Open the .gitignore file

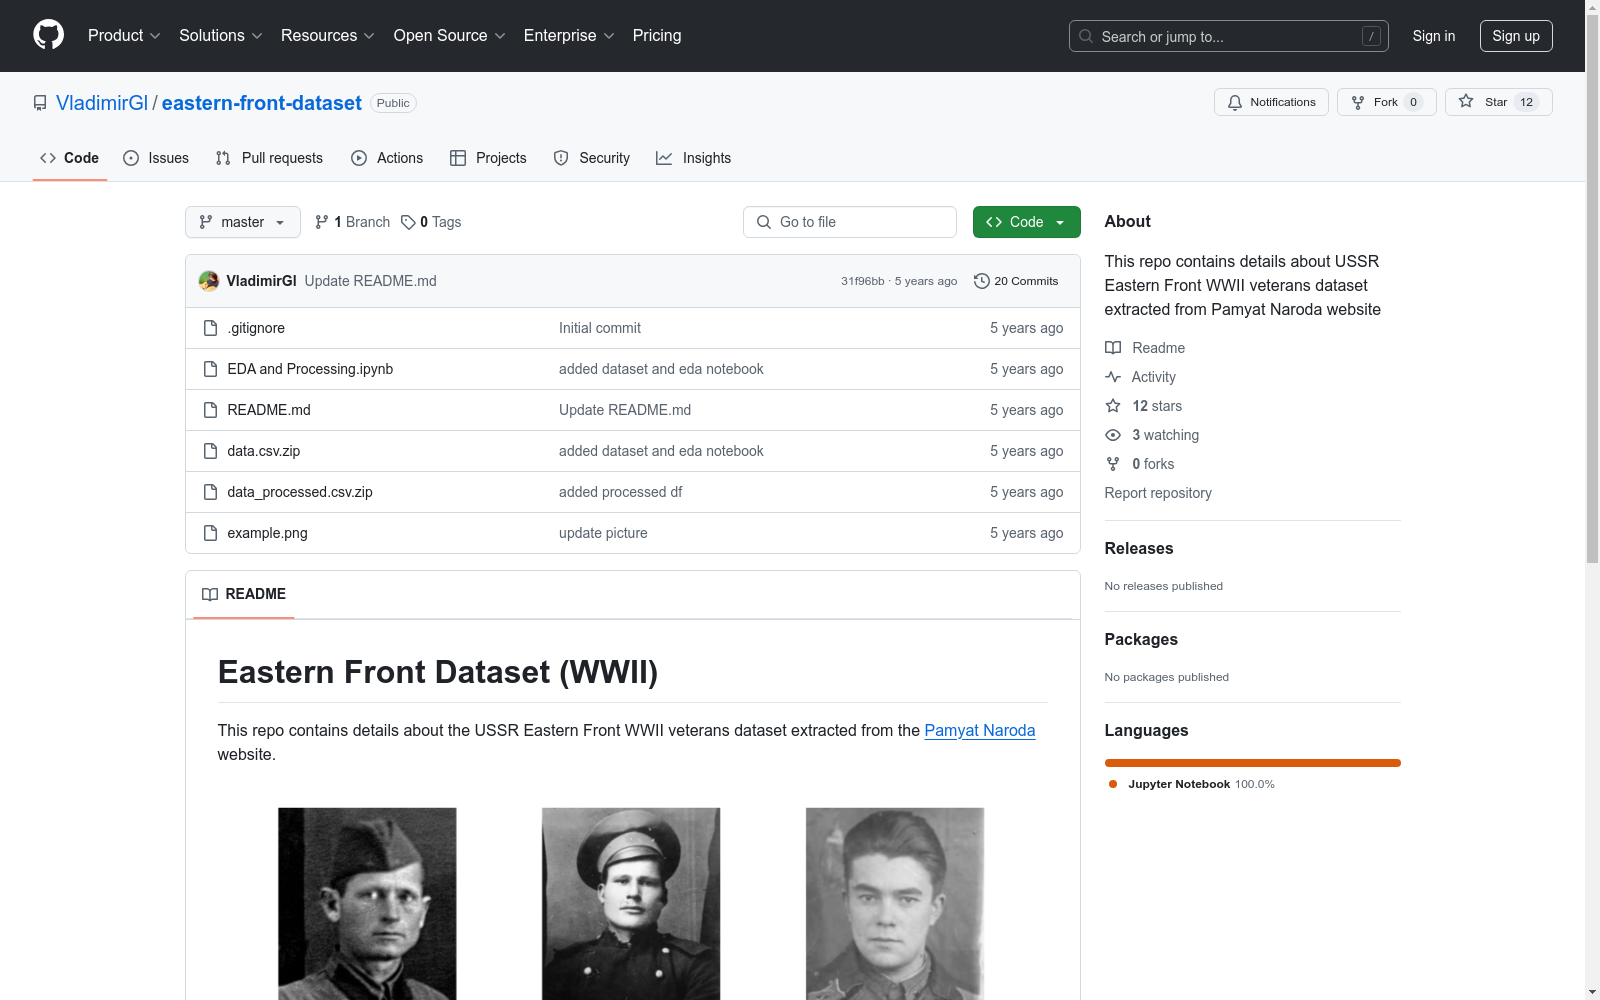[x=256, y=328]
